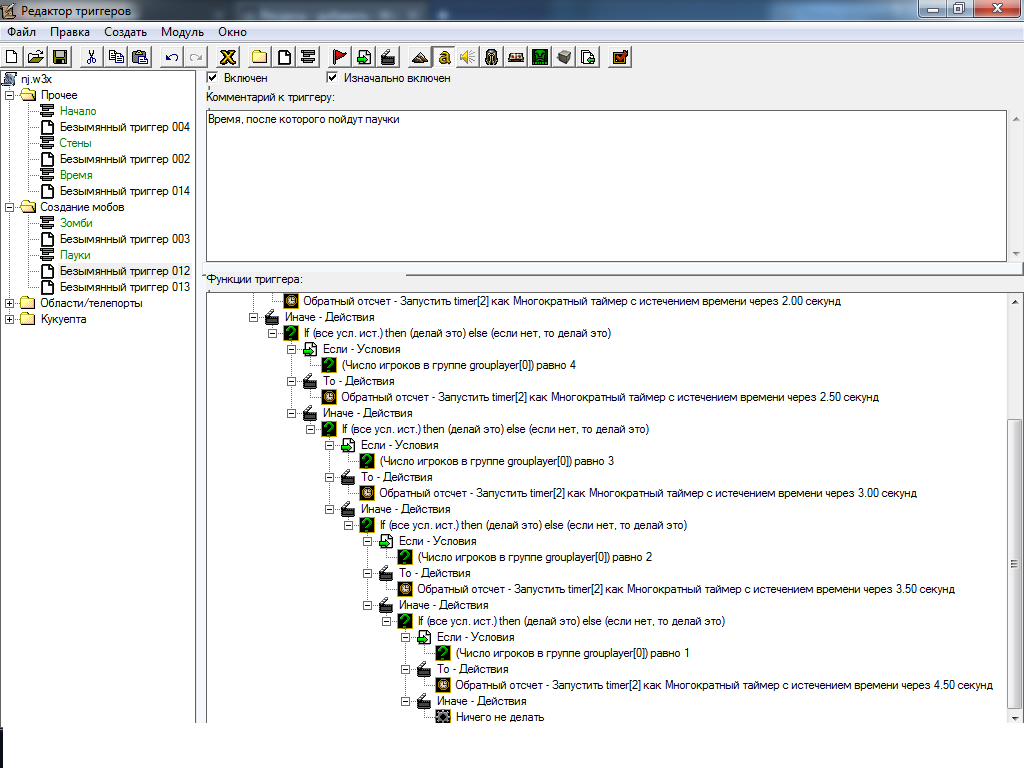The image size is (1024, 768).
Task: Click the New map toolbar icon
Action: coord(12,57)
